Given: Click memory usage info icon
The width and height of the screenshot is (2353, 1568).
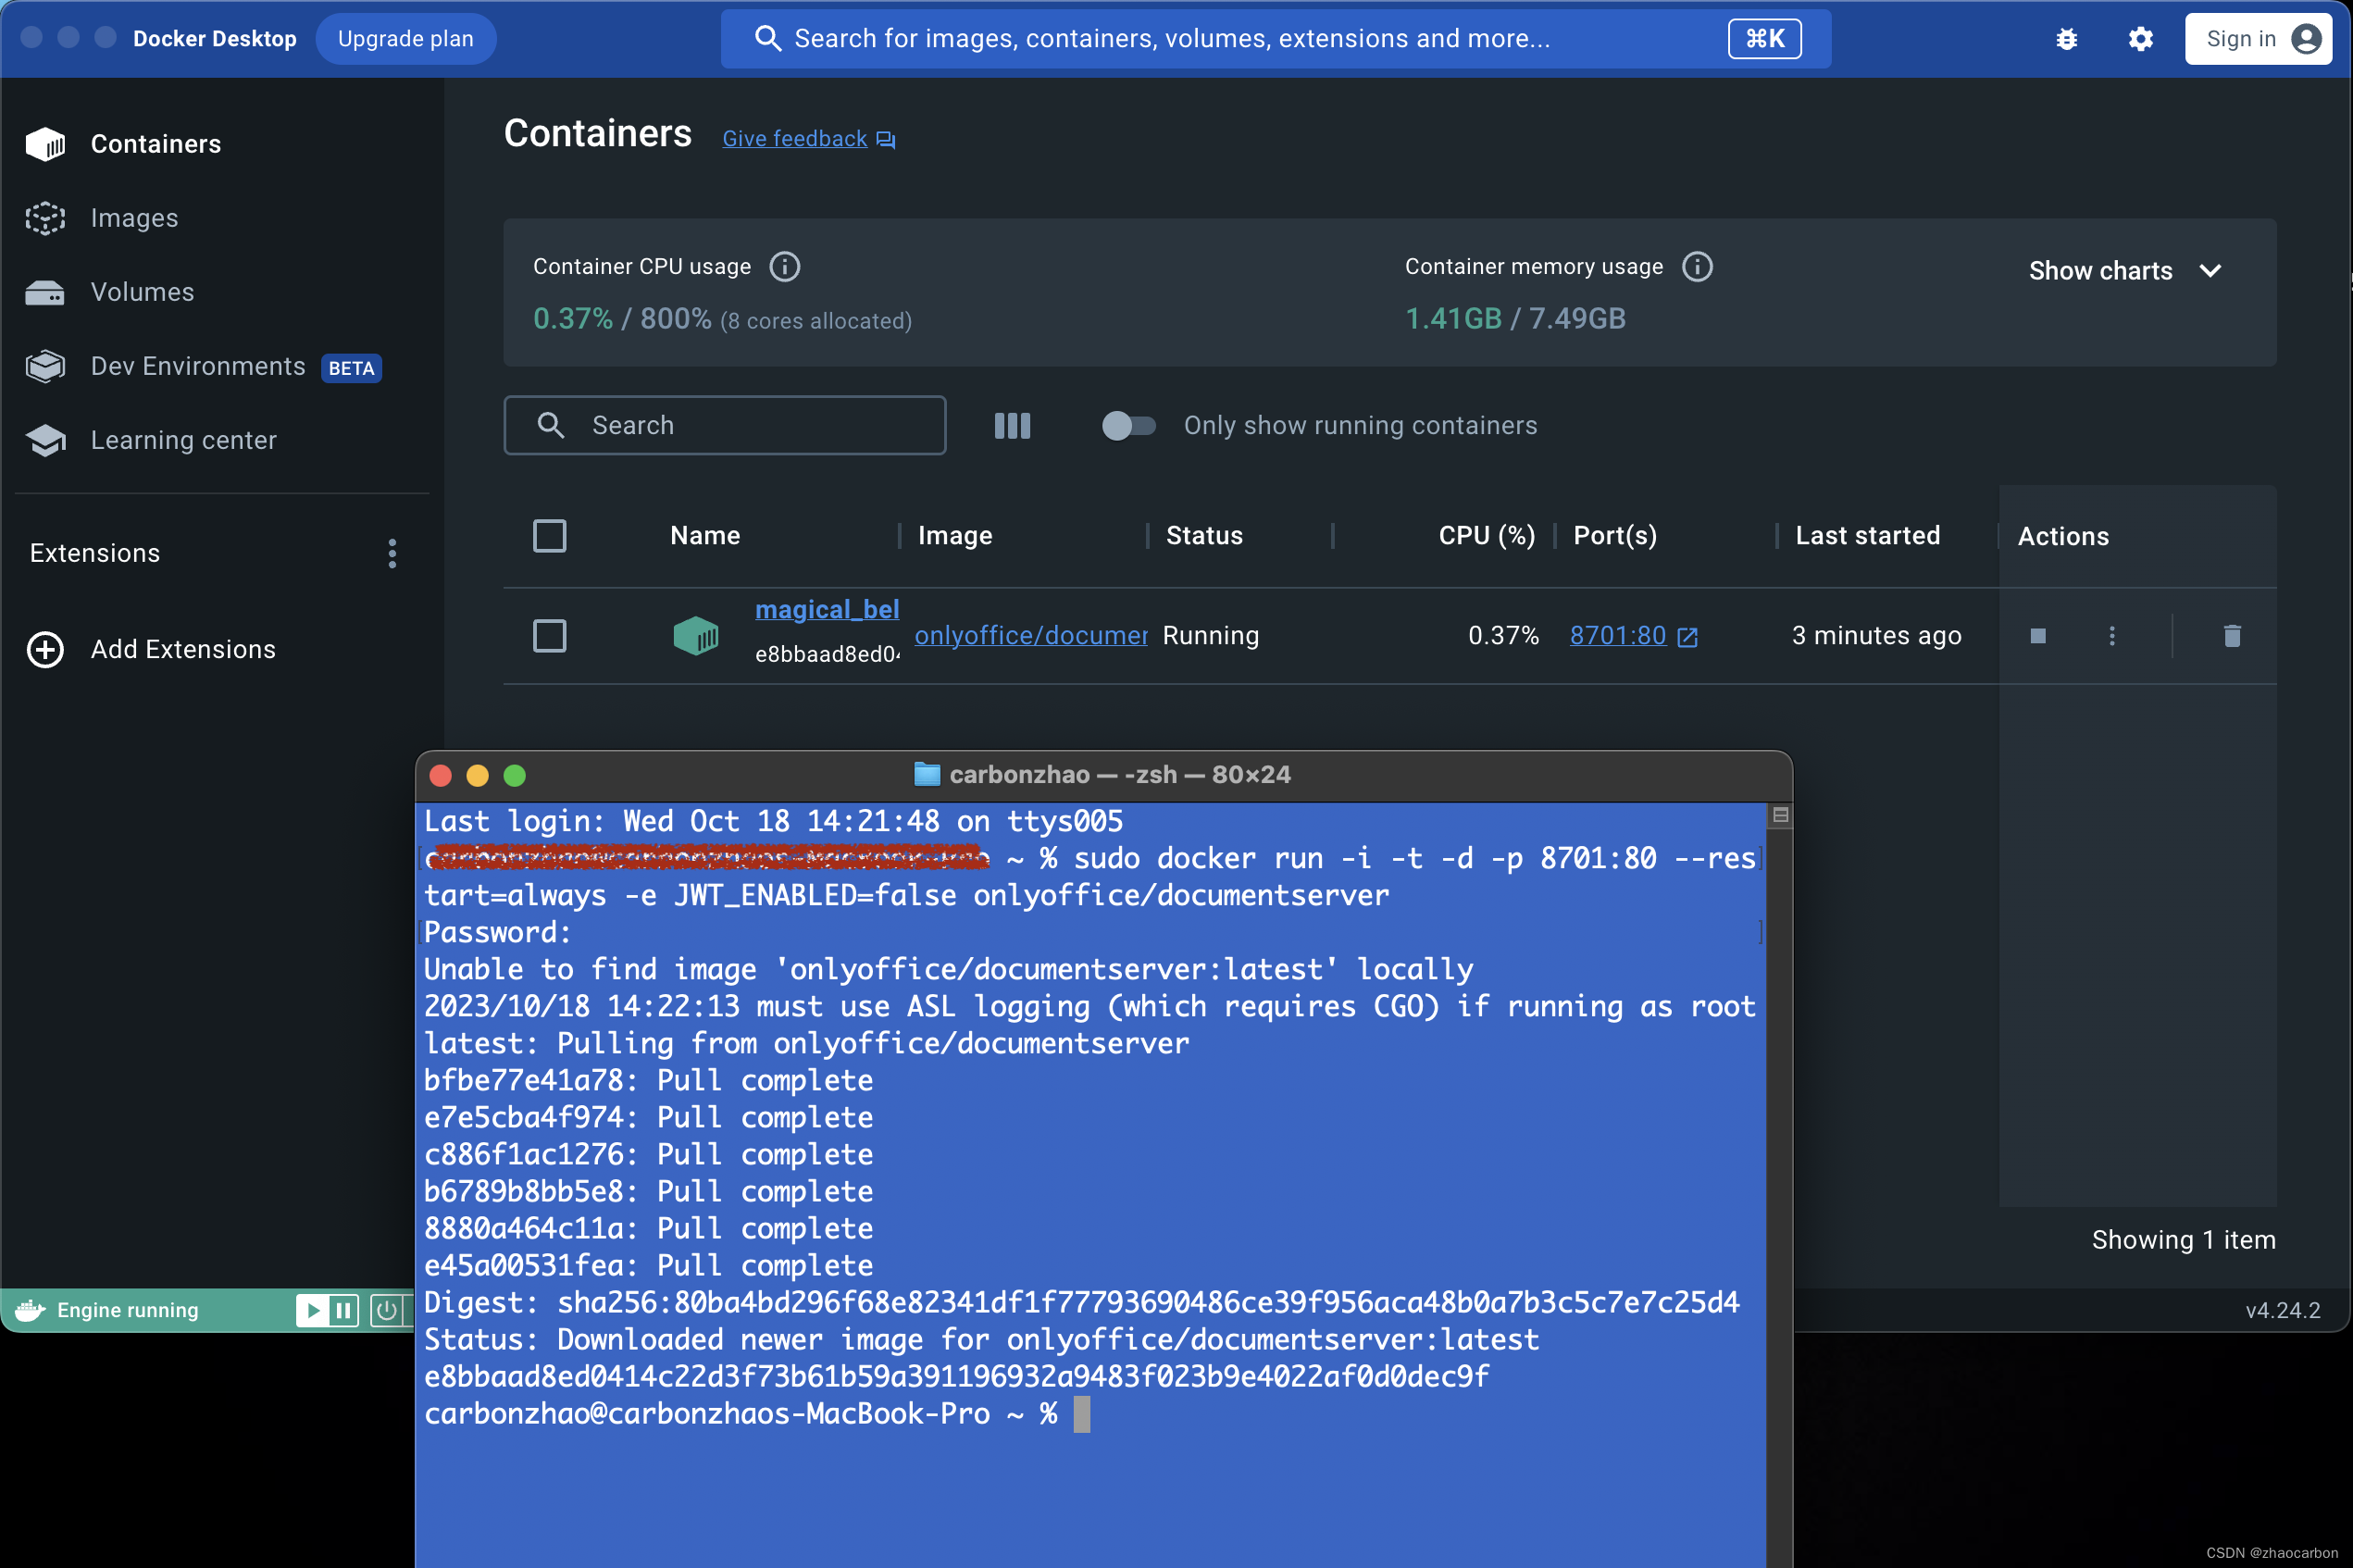Looking at the screenshot, I should coord(1697,267).
